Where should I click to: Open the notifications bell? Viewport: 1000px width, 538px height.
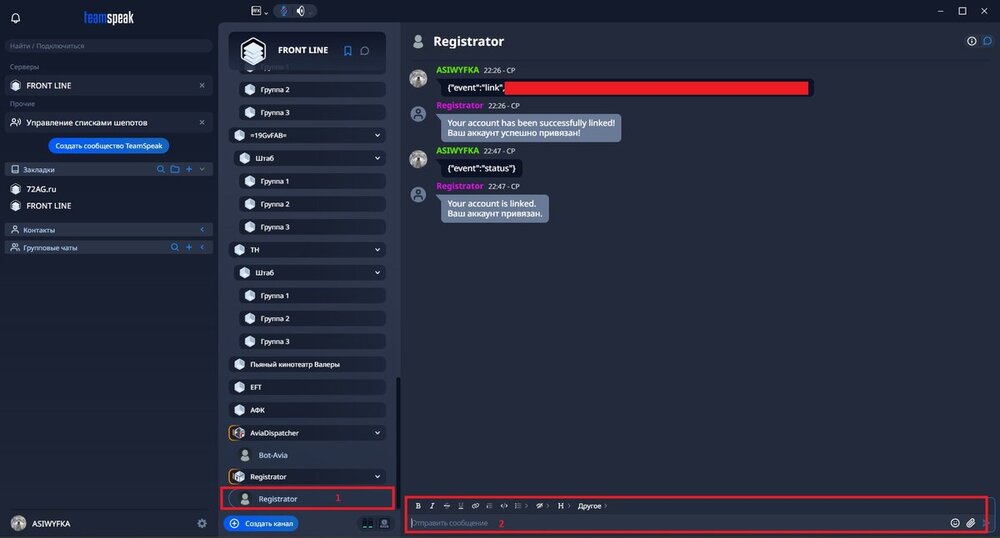tap(16, 18)
